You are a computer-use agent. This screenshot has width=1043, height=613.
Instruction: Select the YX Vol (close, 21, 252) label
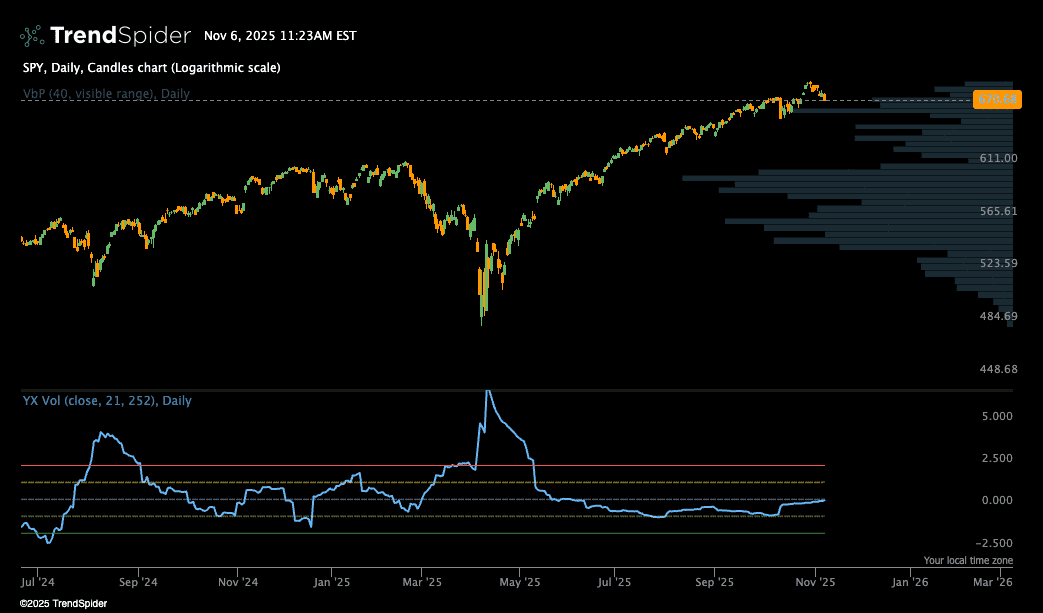(x=107, y=401)
